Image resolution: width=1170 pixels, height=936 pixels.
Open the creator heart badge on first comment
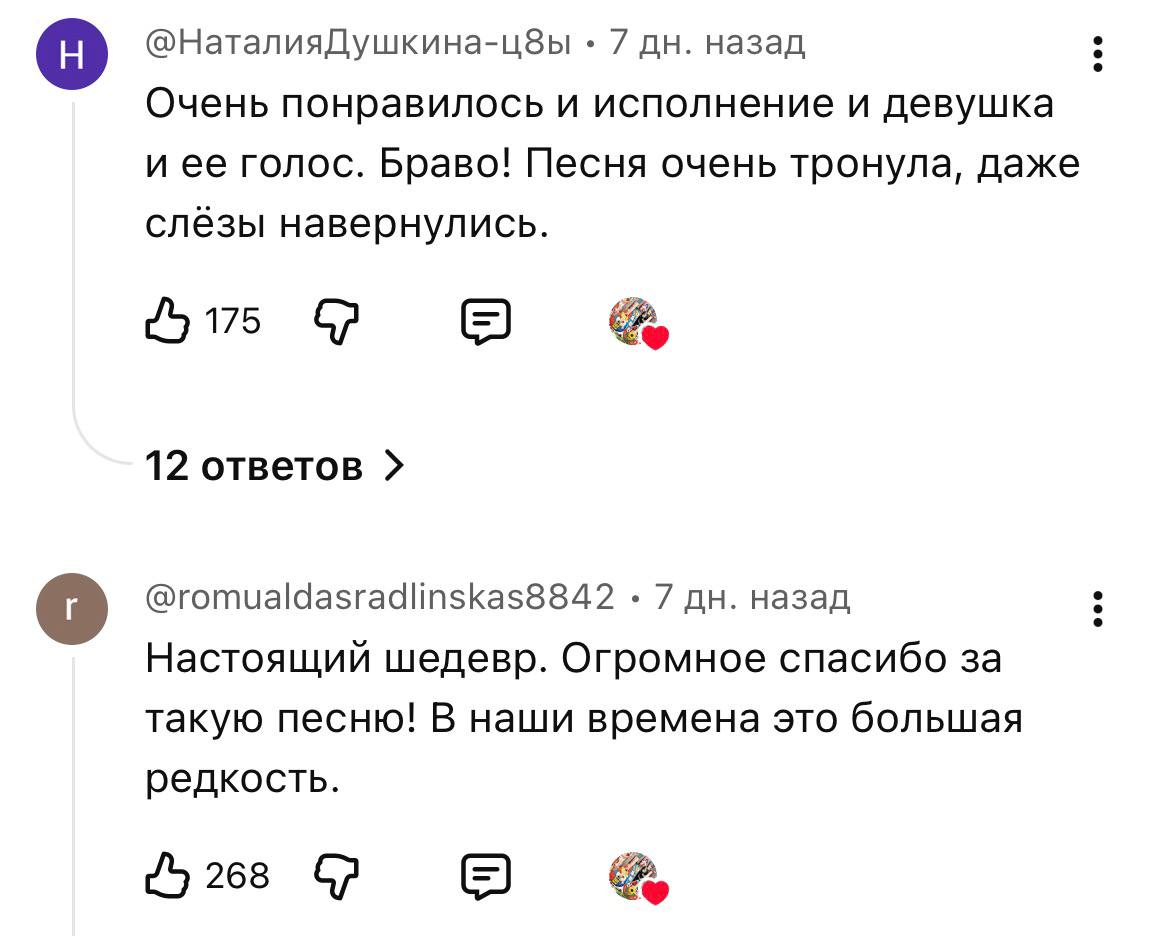click(637, 322)
